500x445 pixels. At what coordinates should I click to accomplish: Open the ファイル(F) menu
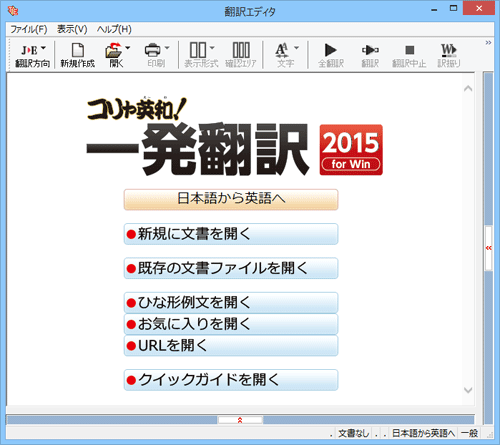point(29,29)
